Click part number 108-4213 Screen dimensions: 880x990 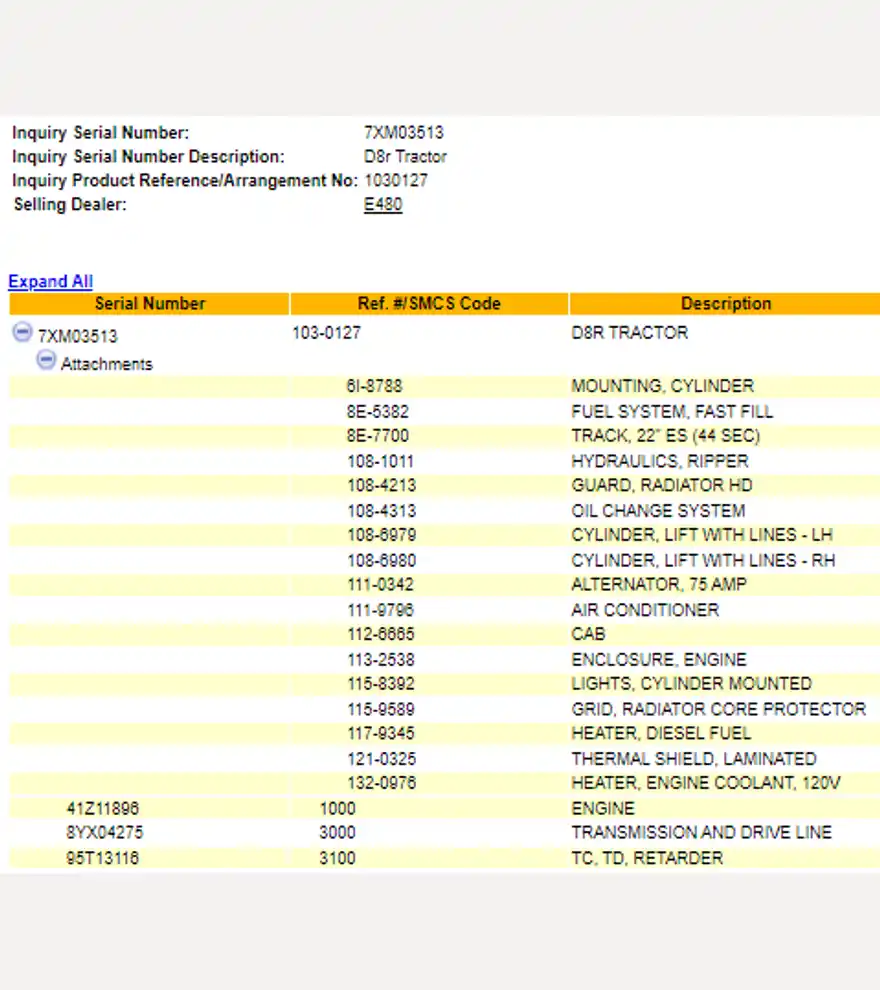tap(382, 486)
